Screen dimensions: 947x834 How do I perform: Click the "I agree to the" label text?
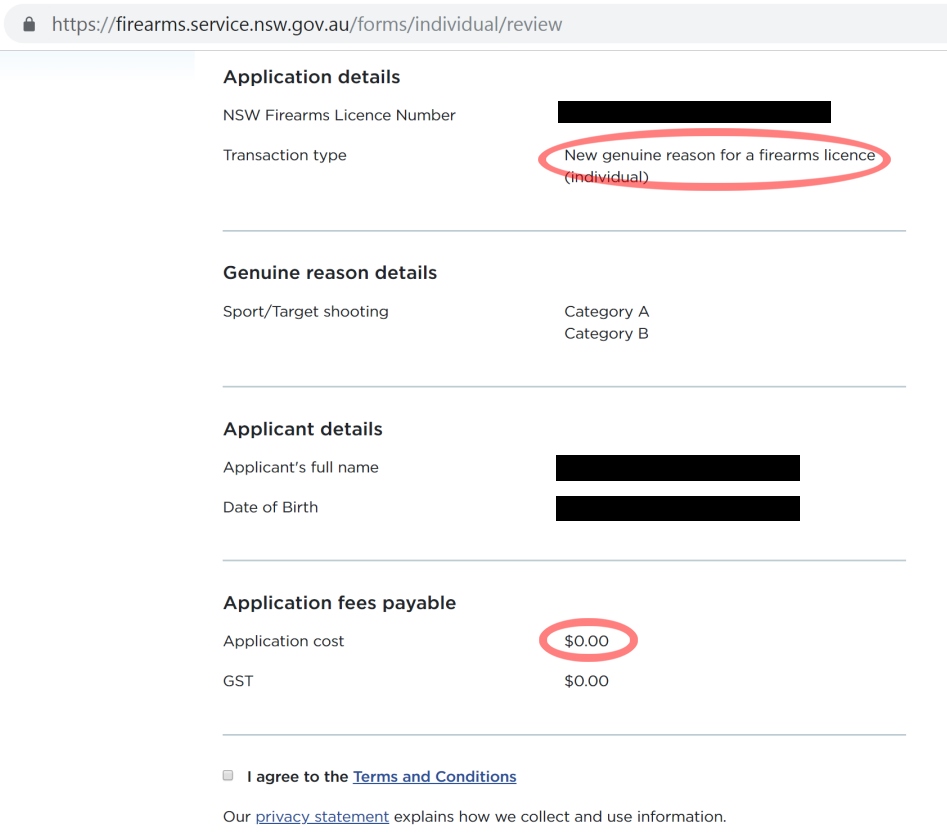(297, 776)
